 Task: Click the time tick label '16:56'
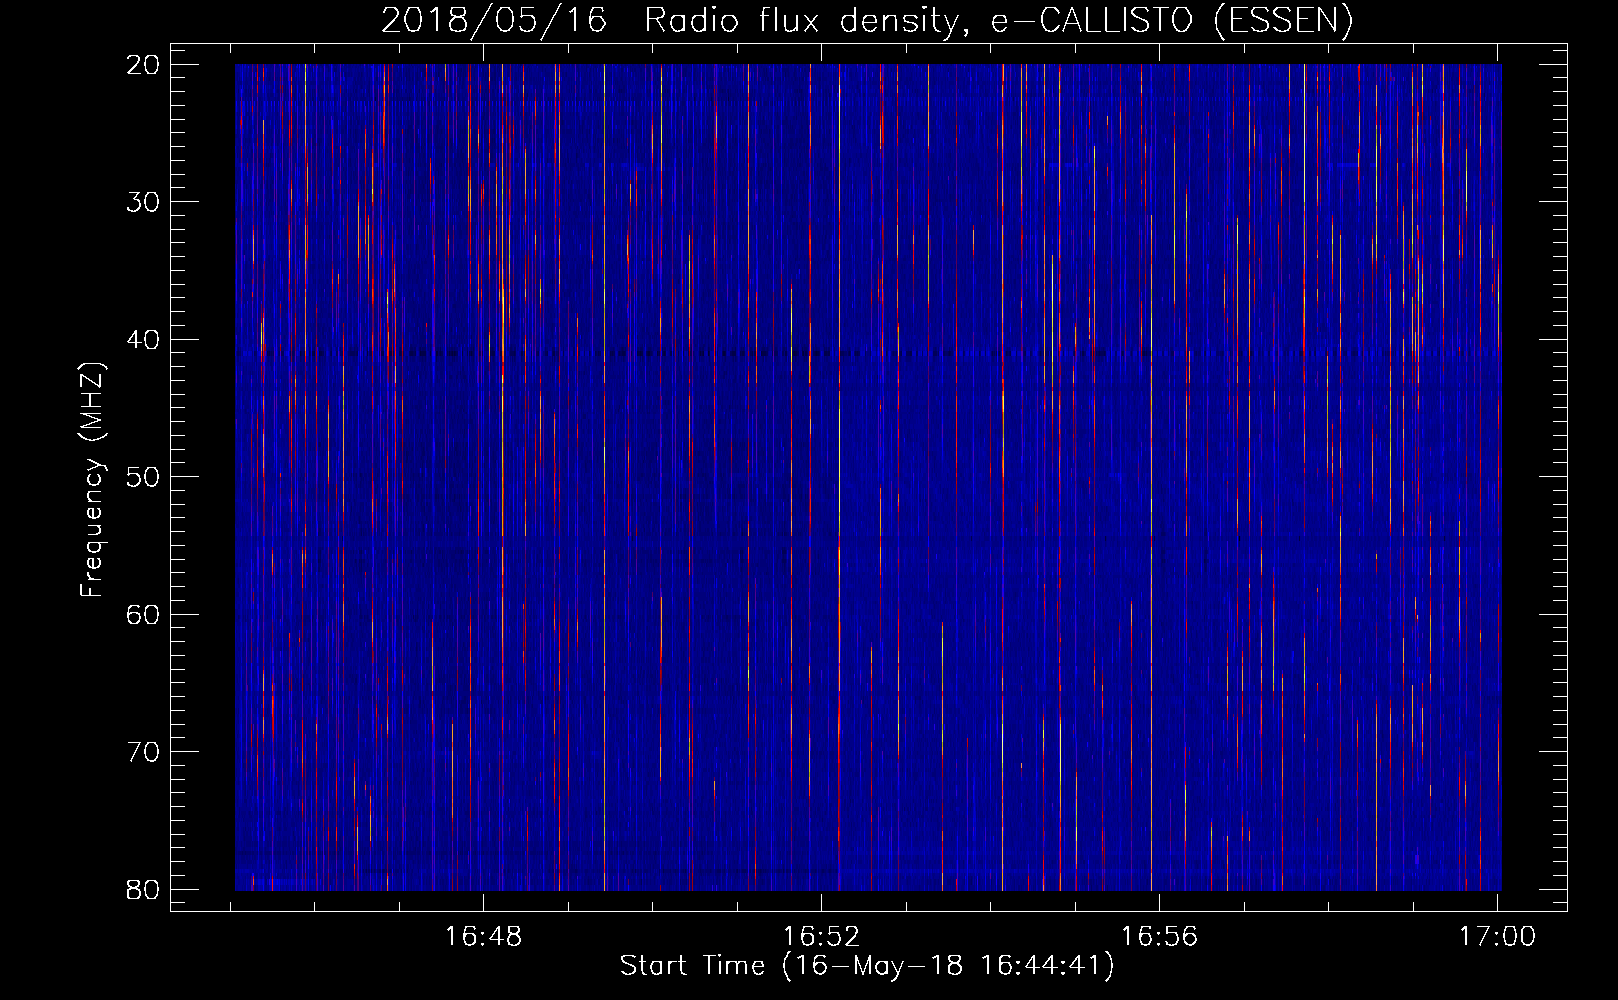[1159, 937]
